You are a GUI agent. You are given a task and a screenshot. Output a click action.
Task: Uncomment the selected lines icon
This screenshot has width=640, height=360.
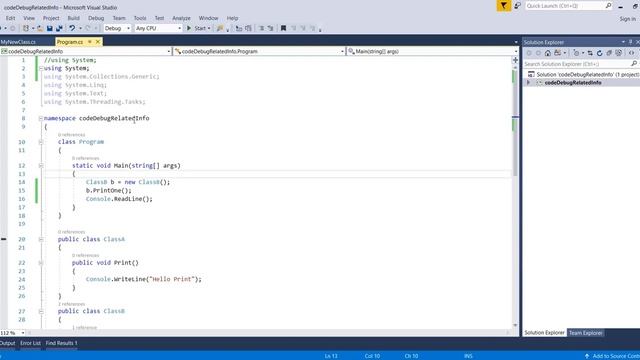[270, 28]
